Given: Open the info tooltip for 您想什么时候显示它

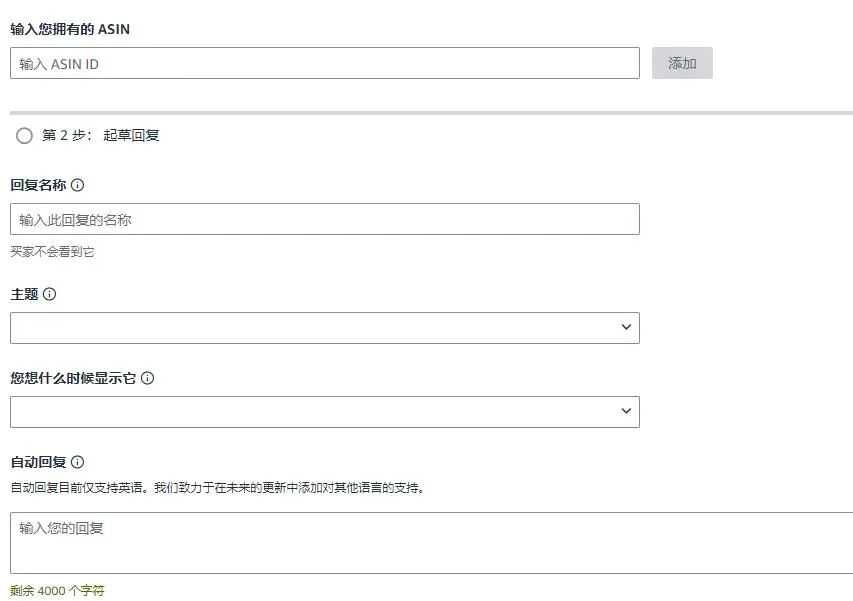Looking at the screenshot, I should coord(148,379).
